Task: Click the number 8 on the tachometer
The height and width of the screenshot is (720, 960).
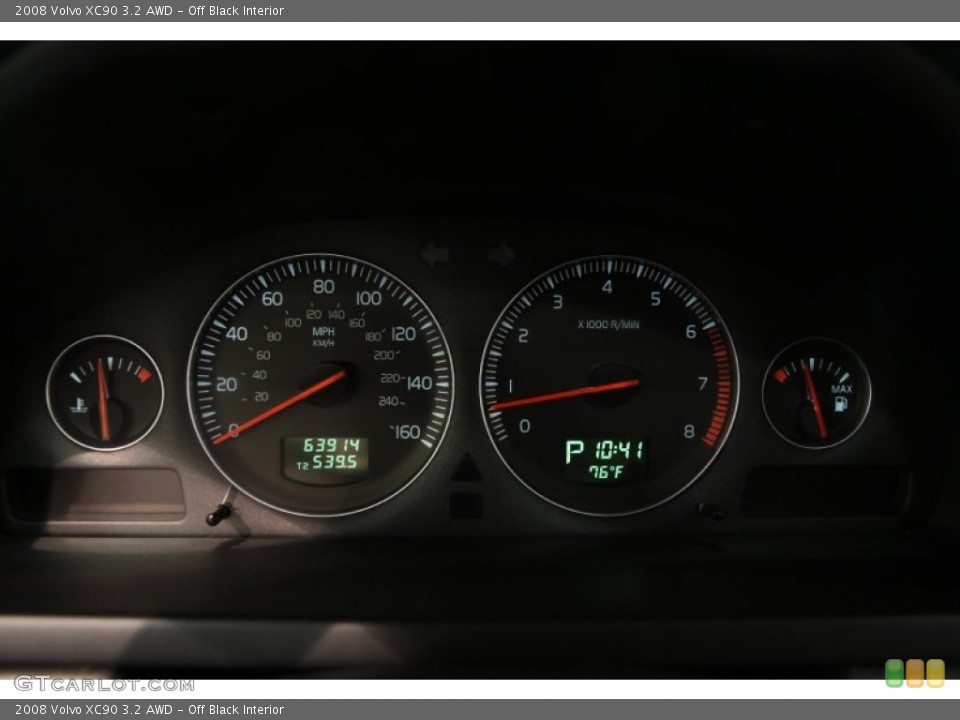Action: point(689,432)
